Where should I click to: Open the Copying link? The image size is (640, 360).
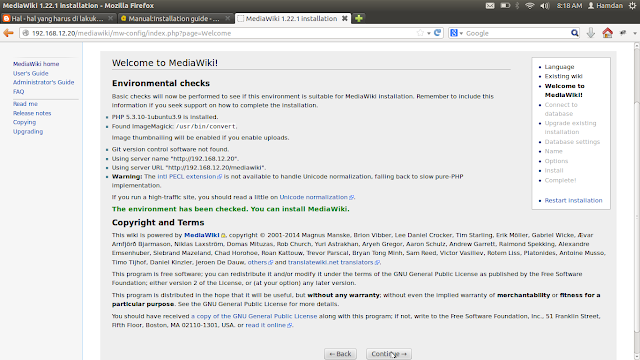(x=24, y=122)
